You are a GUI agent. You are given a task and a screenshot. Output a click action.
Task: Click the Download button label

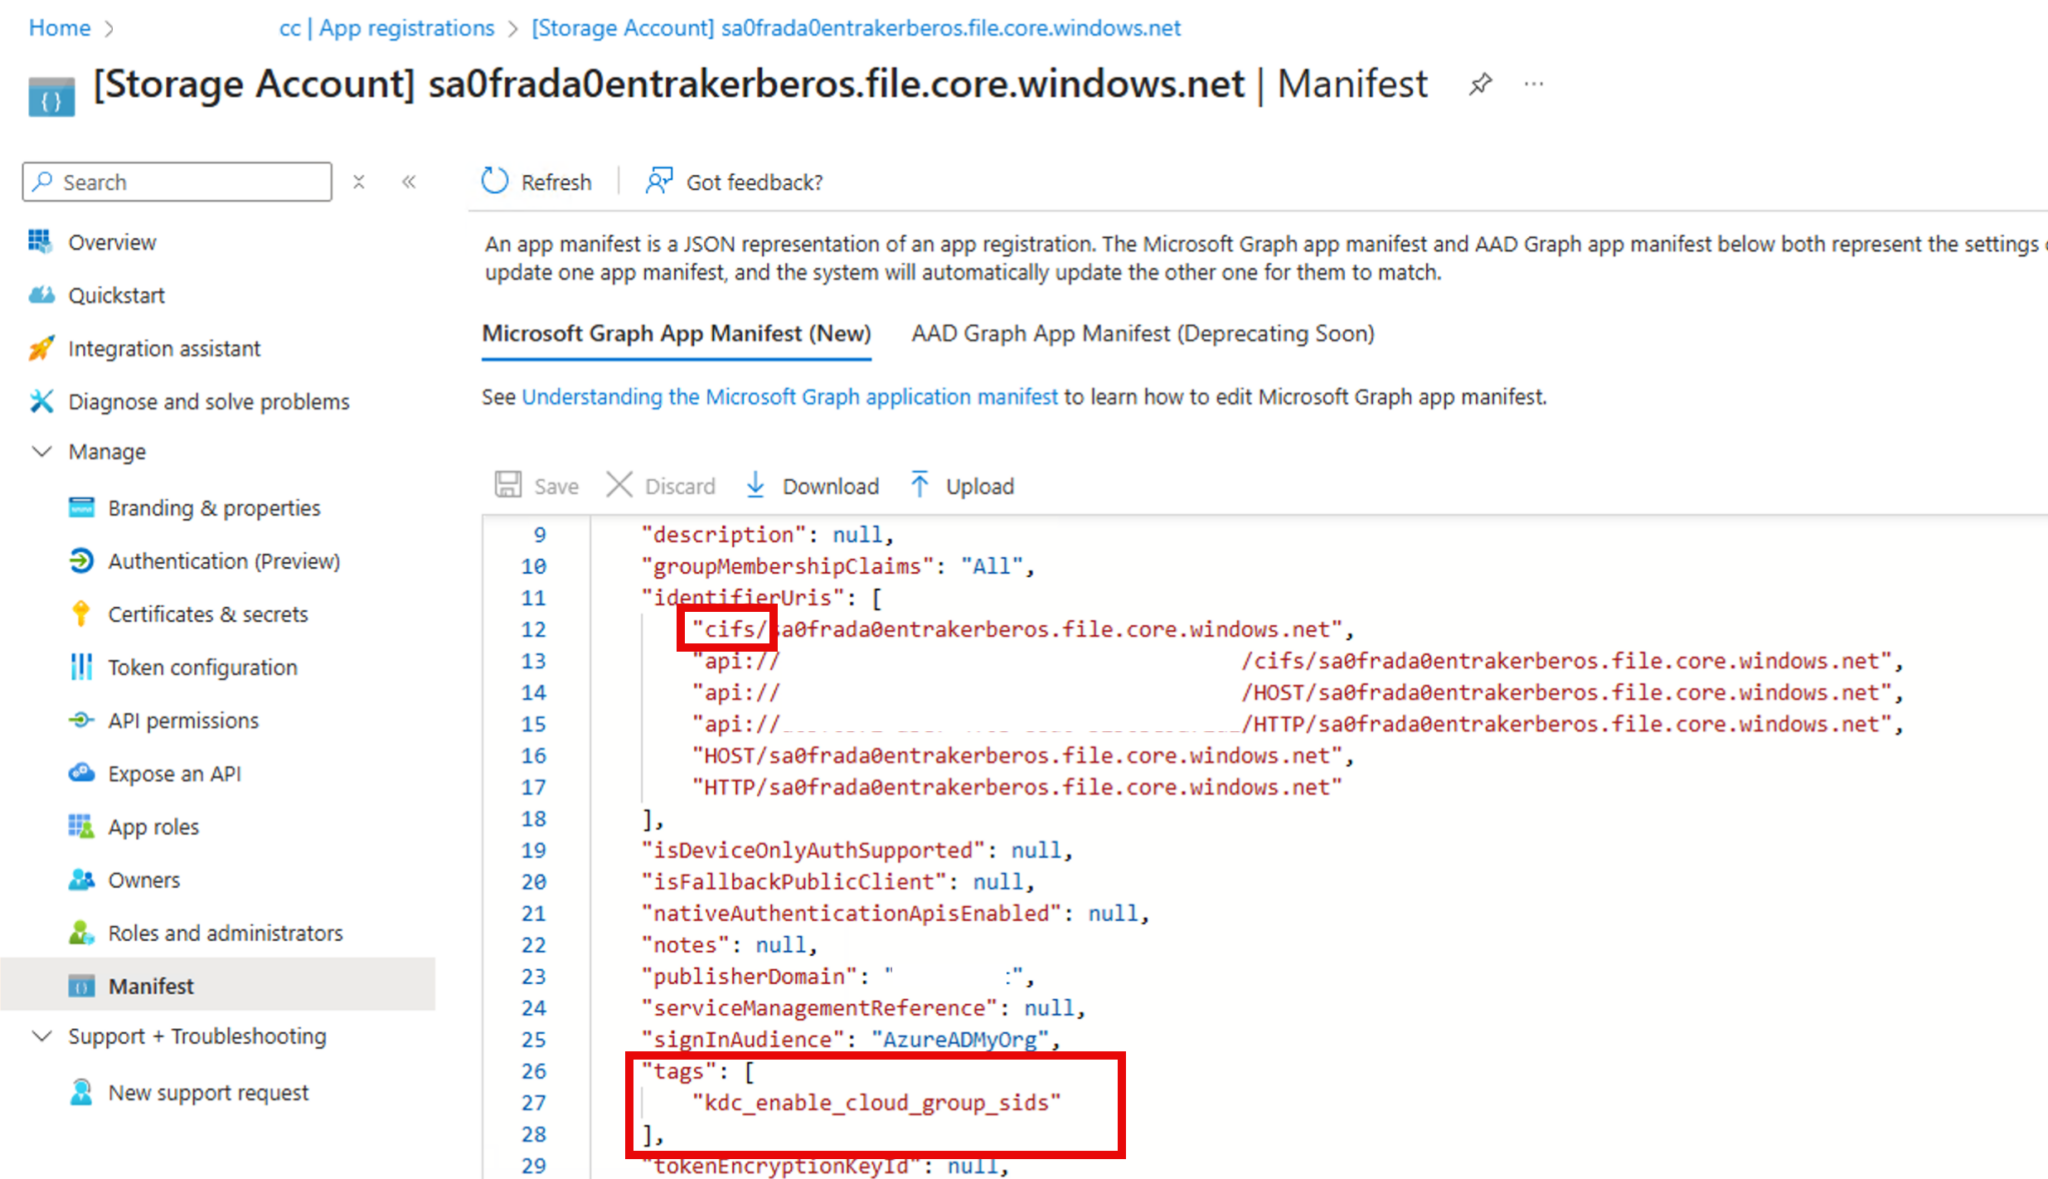point(830,486)
